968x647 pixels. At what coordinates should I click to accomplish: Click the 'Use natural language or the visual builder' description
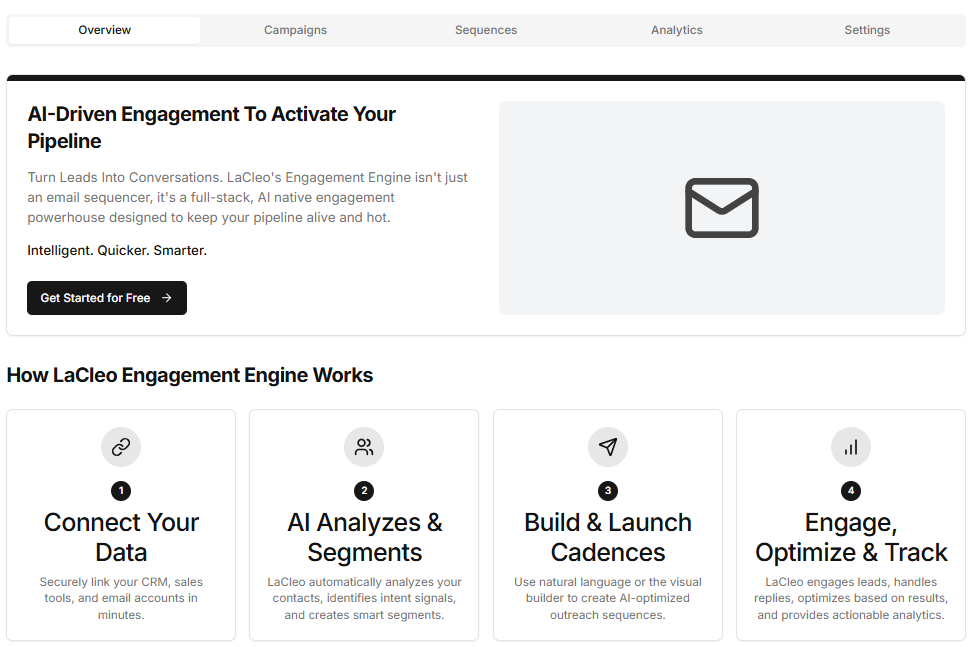(608, 598)
